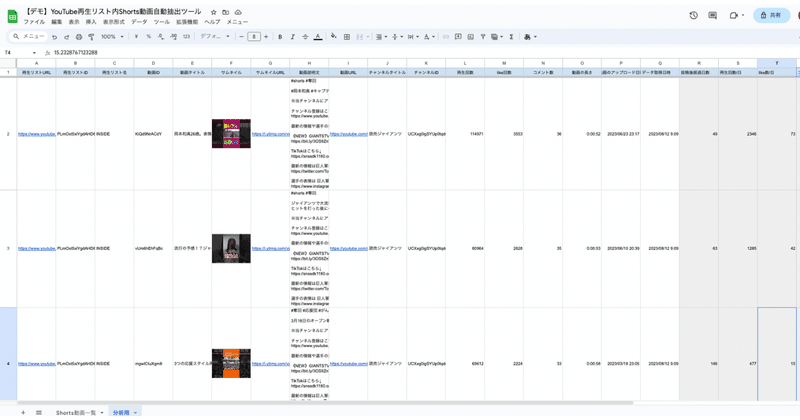Insert a chart
The image size is (800, 420).
coord(470,37)
